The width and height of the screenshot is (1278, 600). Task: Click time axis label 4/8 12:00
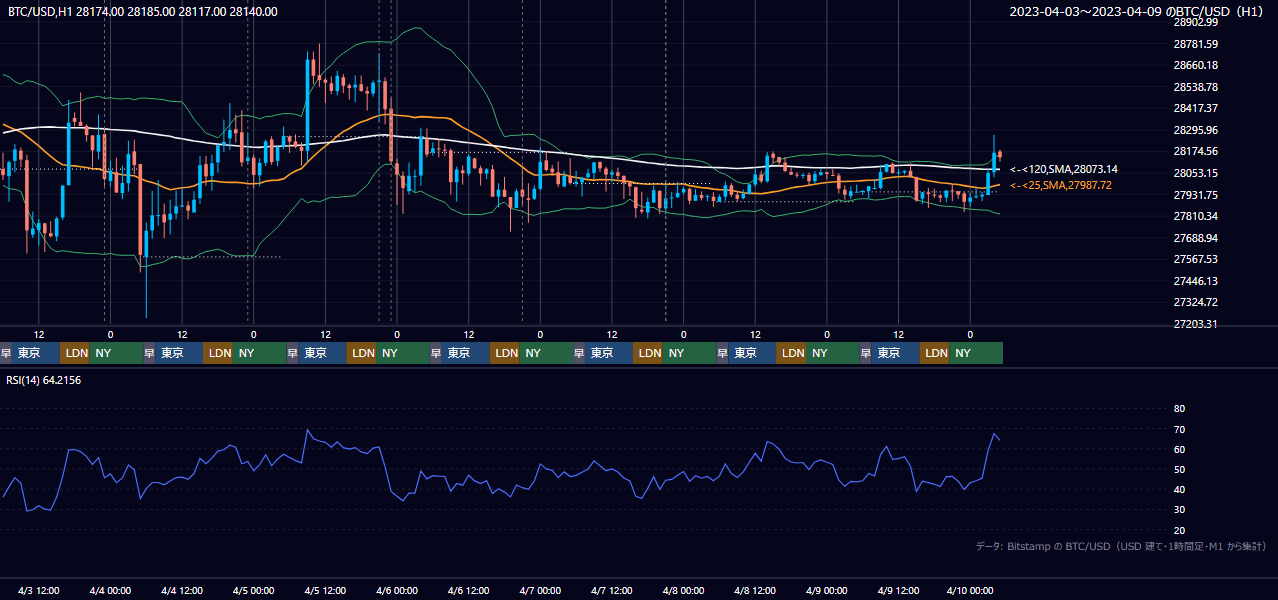[755, 590]
